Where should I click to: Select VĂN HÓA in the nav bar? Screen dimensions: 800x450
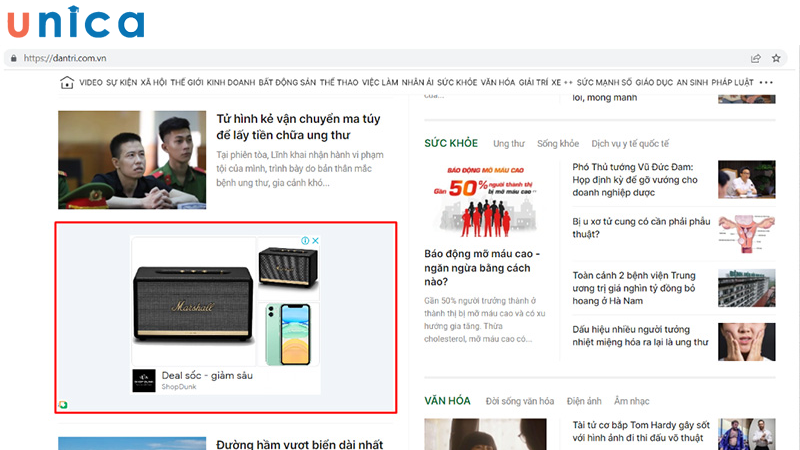coord(498,82)
